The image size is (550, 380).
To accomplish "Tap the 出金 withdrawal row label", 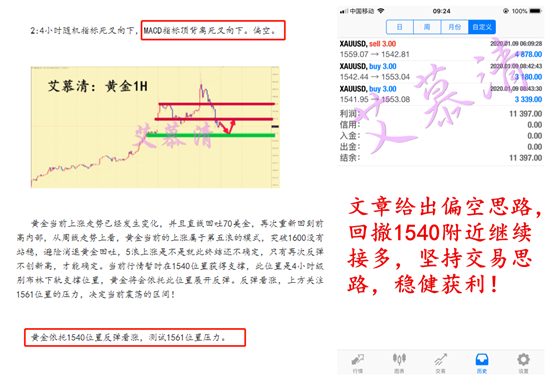I will (349, 147).
